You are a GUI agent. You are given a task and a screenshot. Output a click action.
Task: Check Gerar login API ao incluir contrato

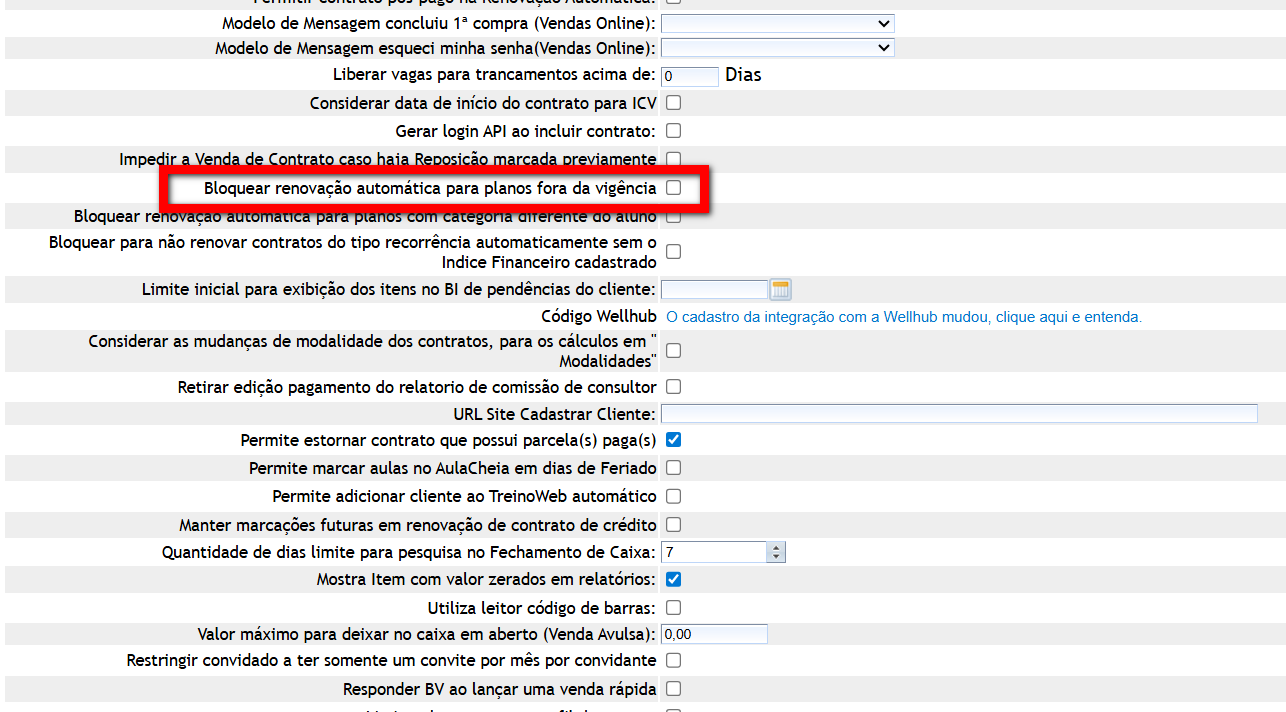pos(674,131)
